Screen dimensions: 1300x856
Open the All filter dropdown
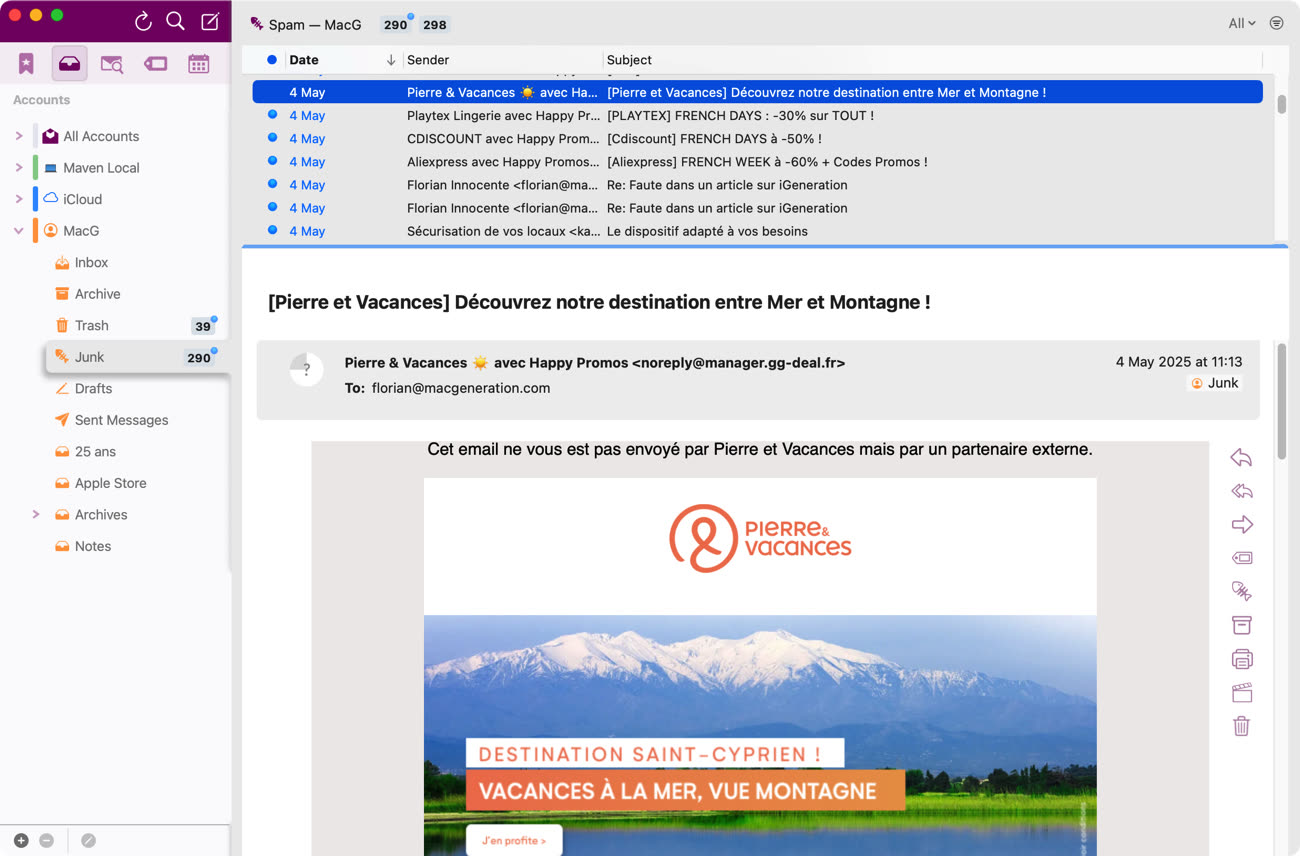(1242, 23)
